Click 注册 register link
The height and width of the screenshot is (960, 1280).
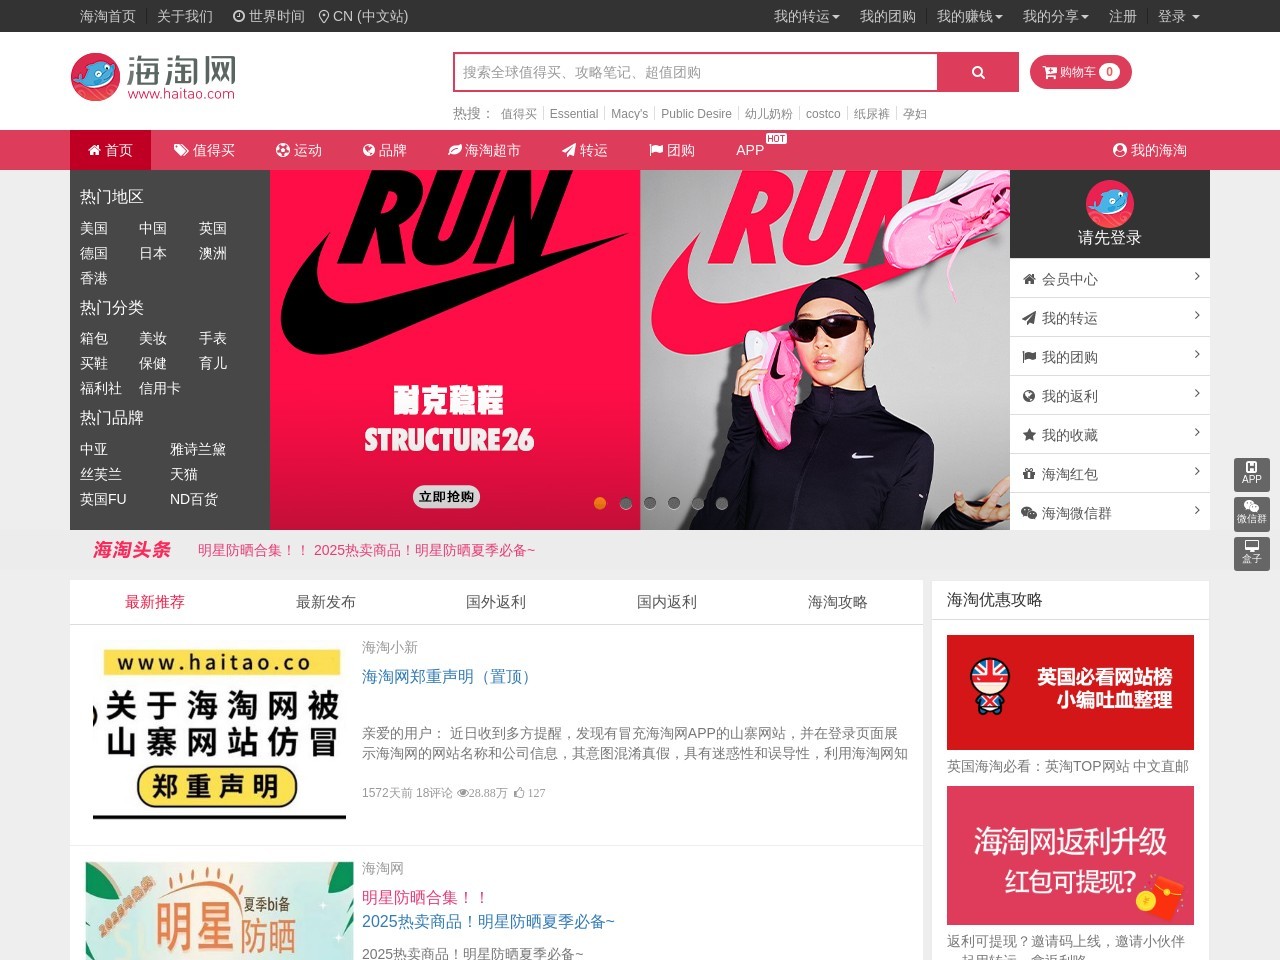click(x=1123, y=16)
